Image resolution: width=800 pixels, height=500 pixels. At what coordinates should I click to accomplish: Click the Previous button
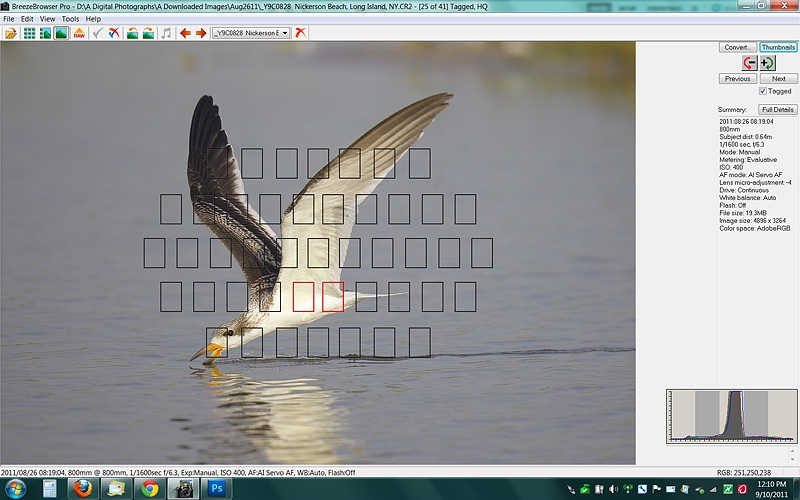click(x=737, y=79)
